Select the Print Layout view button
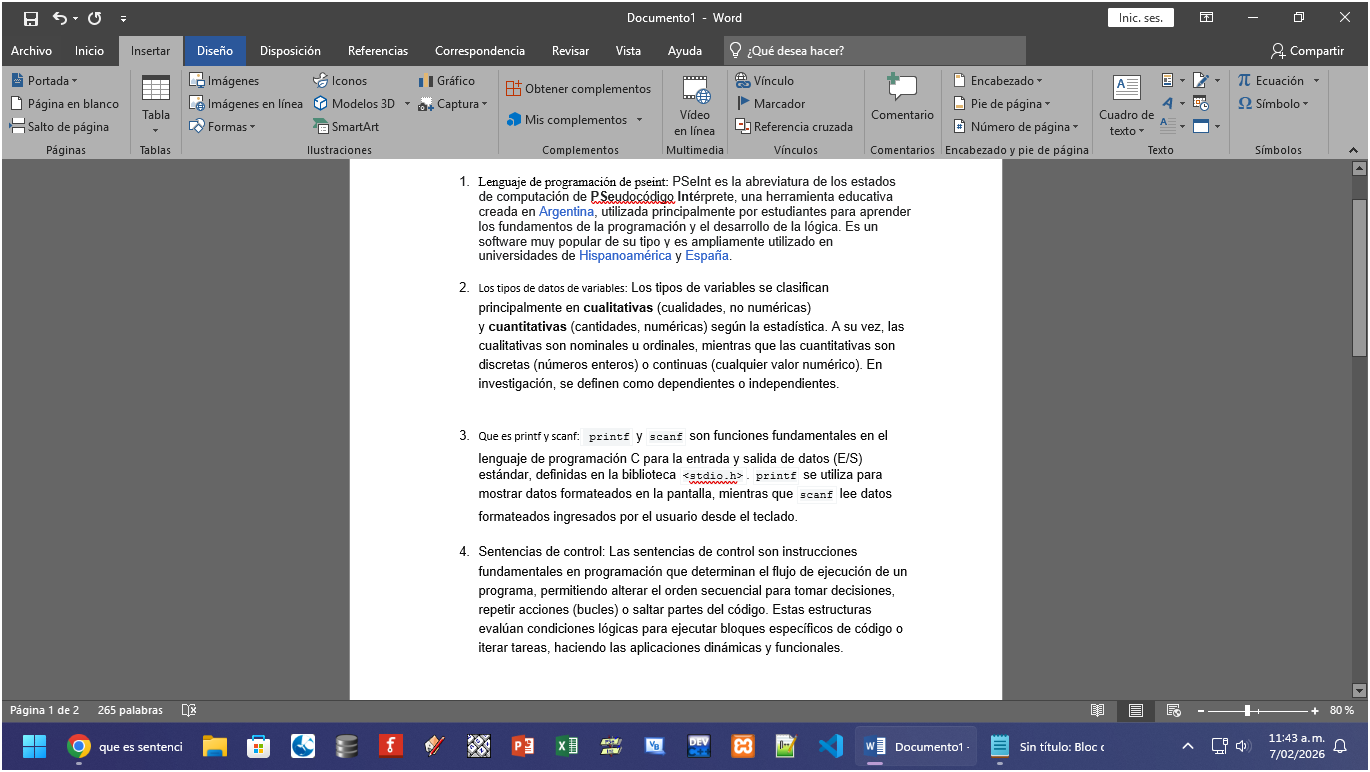 click(1136, 710)
